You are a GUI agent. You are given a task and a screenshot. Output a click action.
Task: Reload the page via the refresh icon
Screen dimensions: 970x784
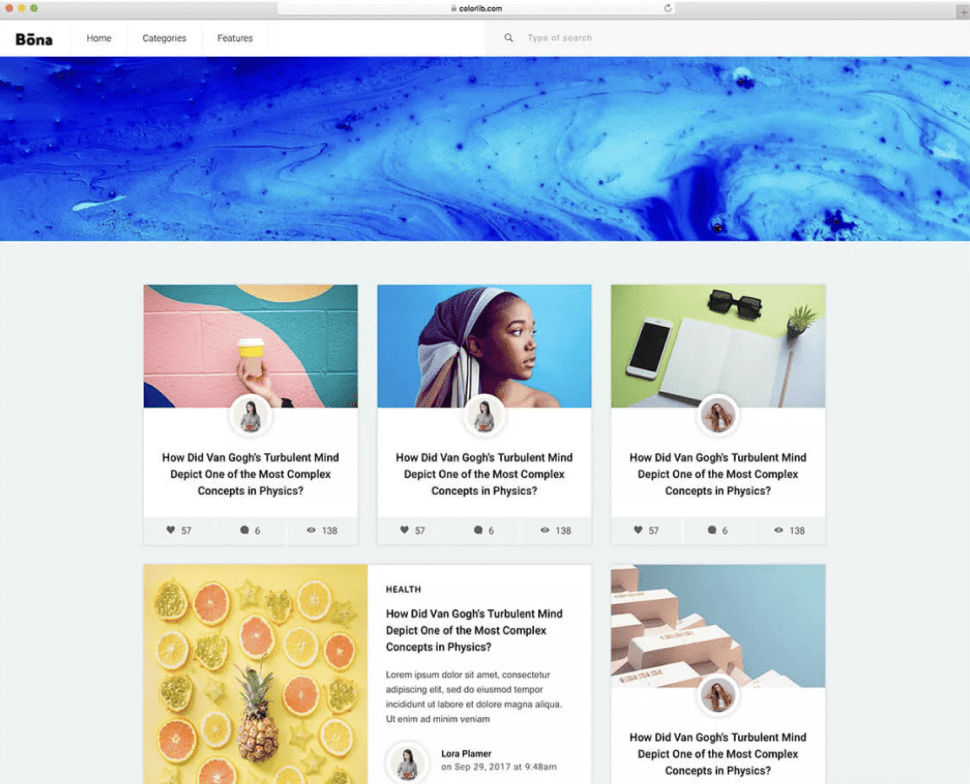click(x=667, y=8)
